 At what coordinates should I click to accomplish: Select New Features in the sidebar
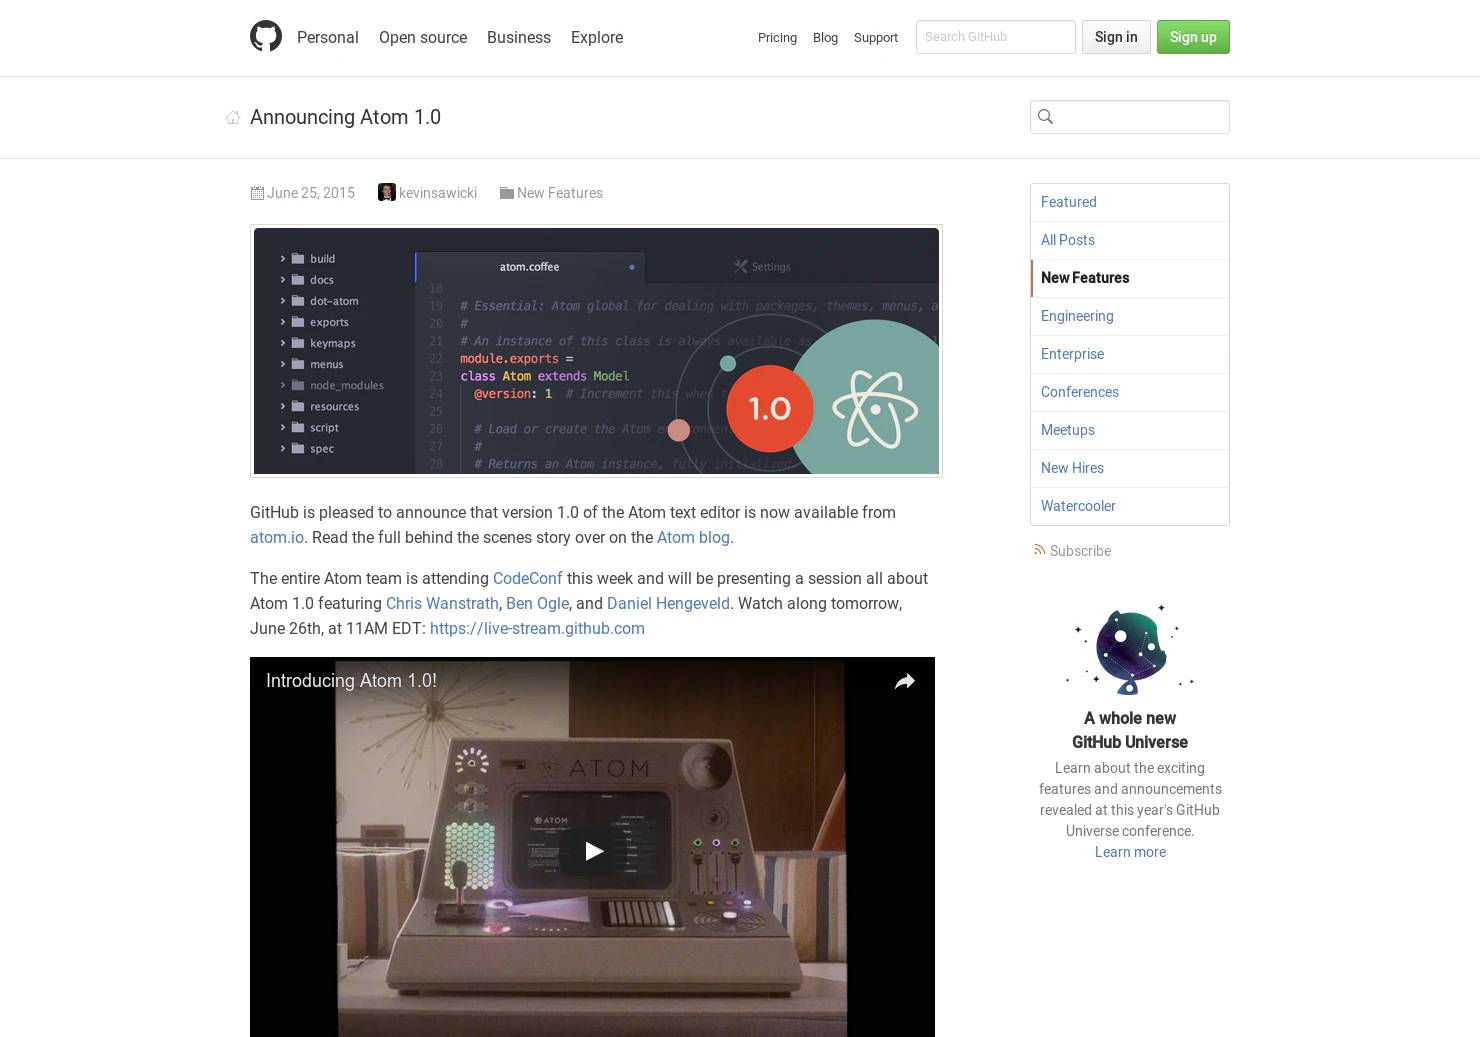1130,278
